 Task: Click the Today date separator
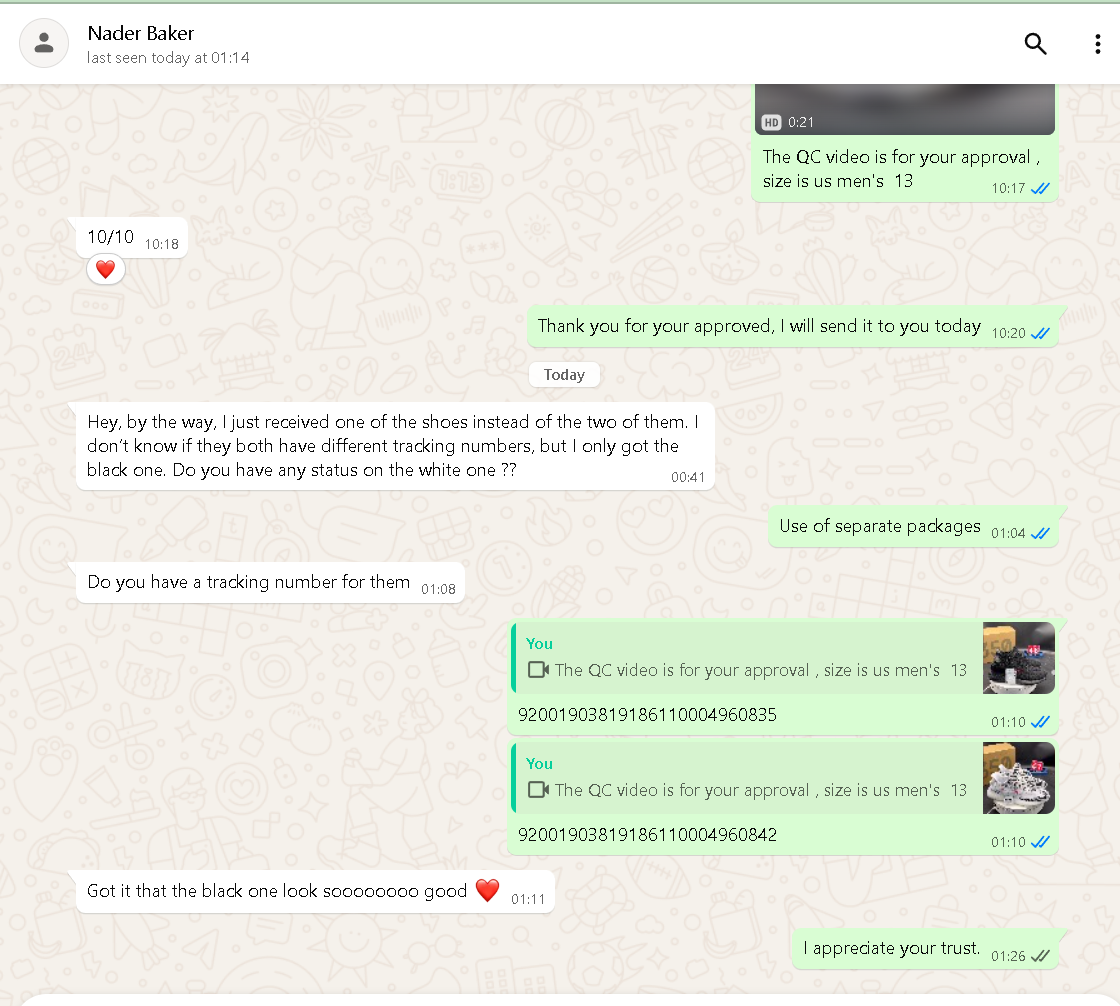(x=564, y=375)
